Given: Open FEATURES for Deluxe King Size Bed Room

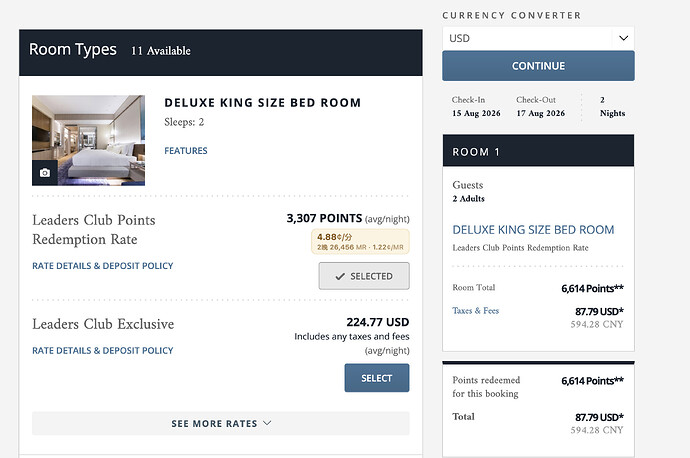Looking at the screenshot, I should point(186,150).
